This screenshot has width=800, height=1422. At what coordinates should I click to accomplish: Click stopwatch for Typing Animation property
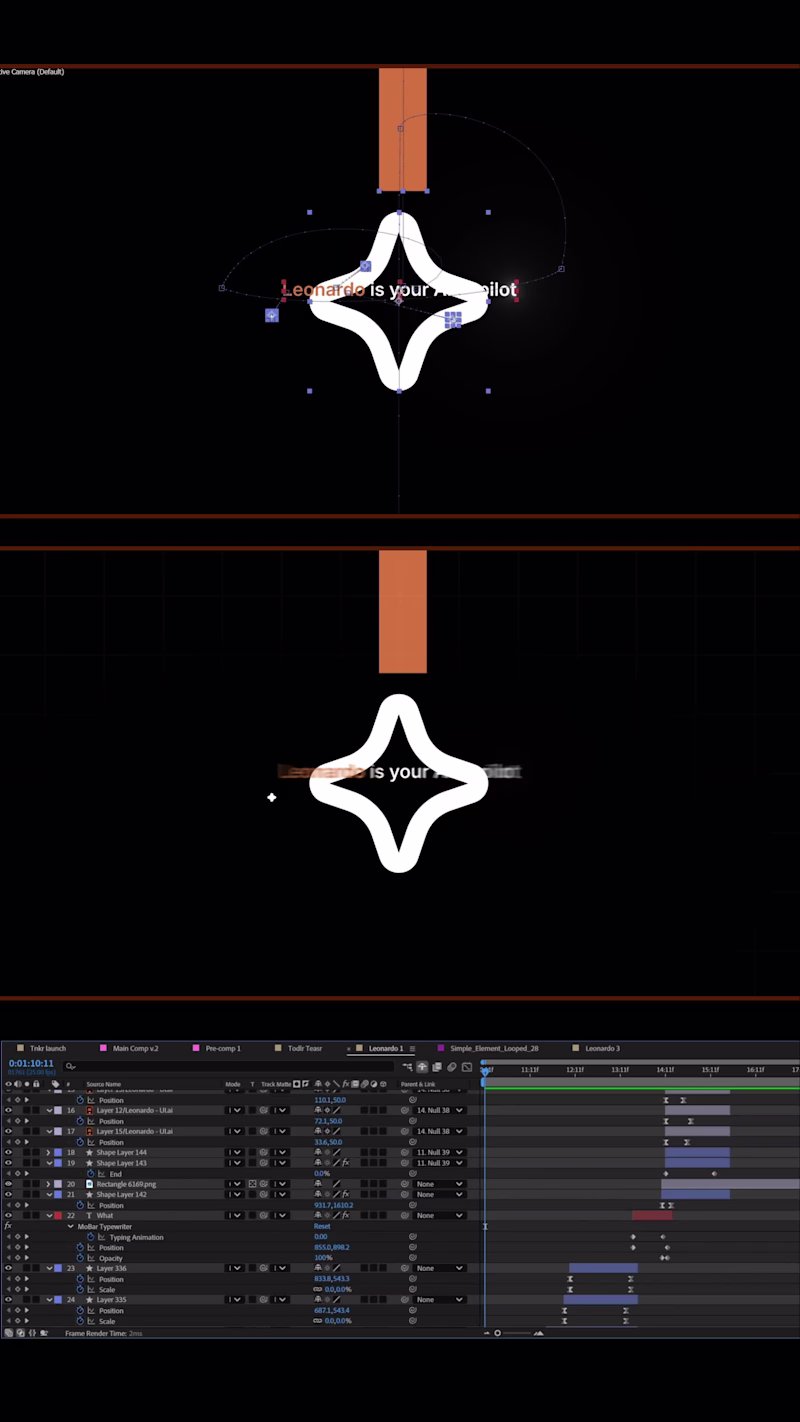coord(90,1237)
